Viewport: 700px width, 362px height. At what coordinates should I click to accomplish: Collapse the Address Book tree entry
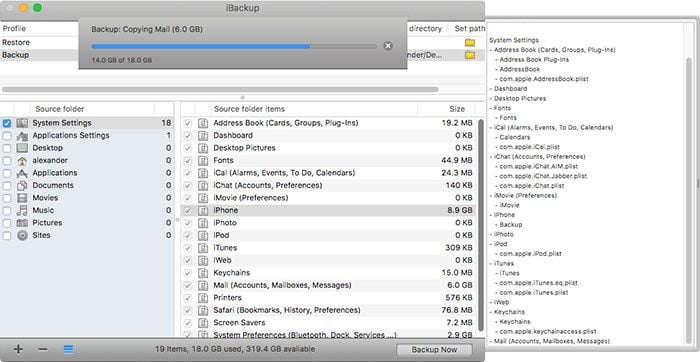[x=491, y=50]
